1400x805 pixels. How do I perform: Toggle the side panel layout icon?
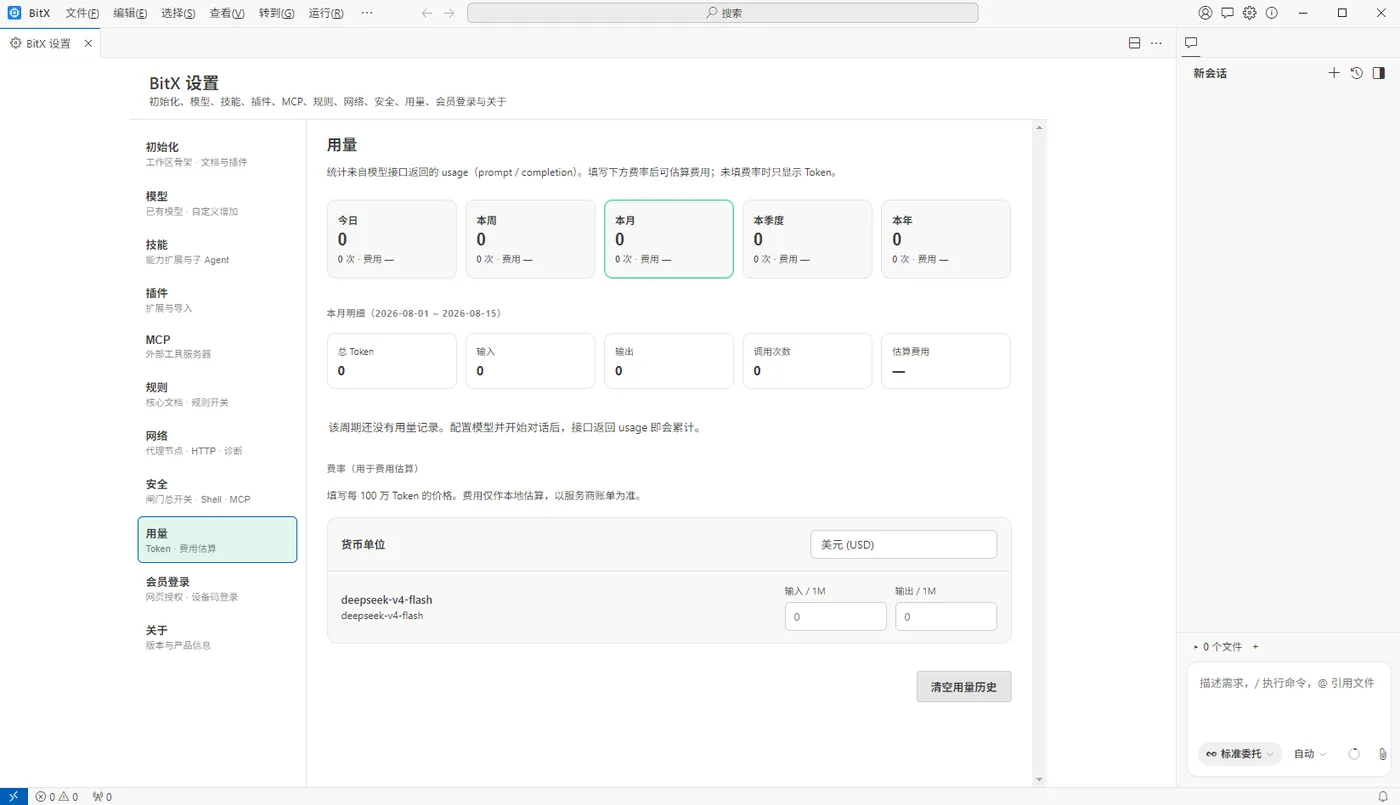pyautogui.click(x=1378, y=73)
